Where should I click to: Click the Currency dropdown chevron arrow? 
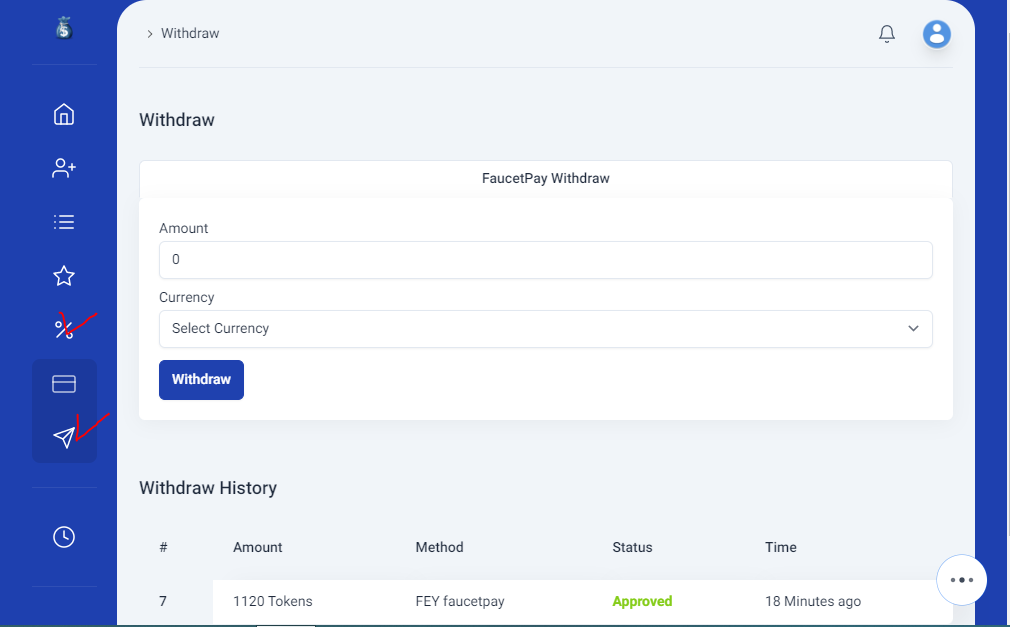click(x=912, y=328)
